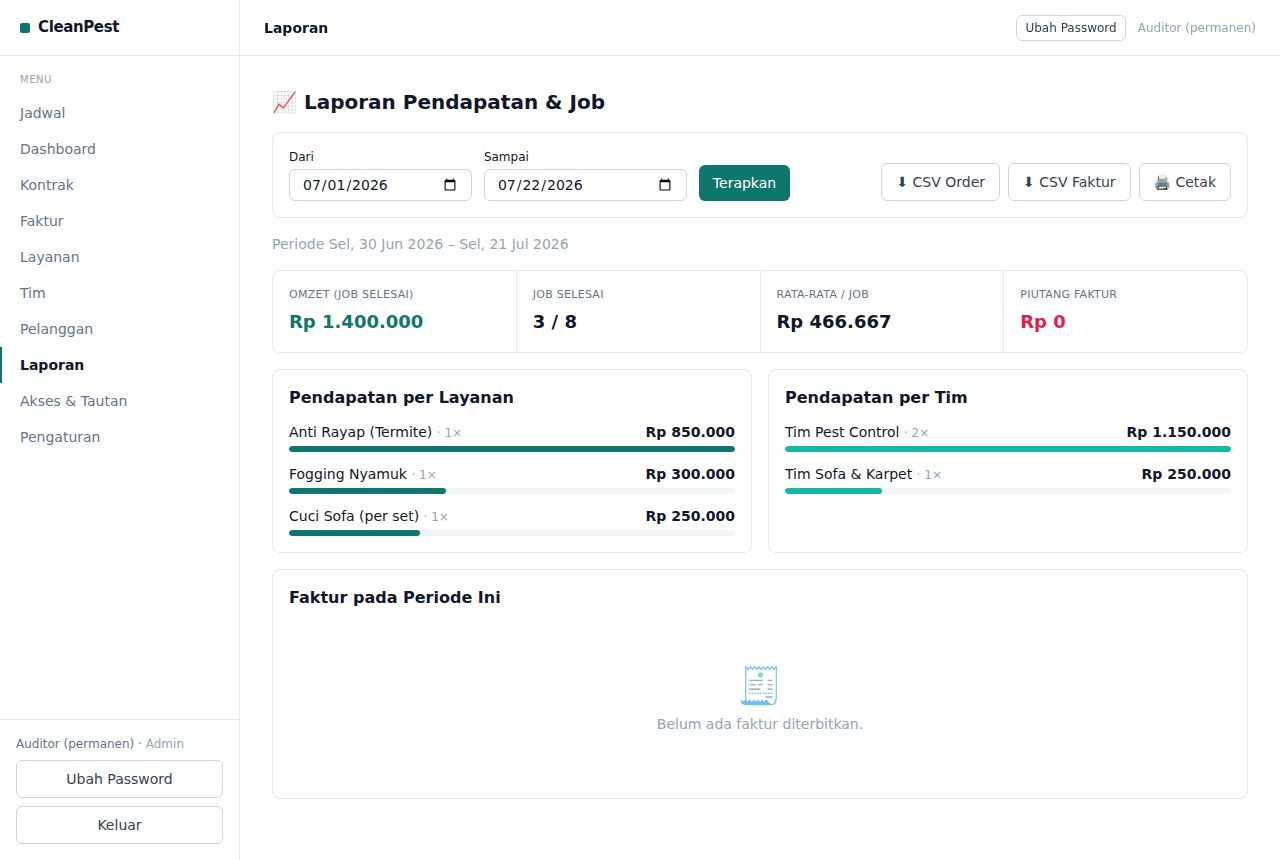Click the CleanPest logo square
Screen dimensions: 1280x860
click(x=25, y=28)
